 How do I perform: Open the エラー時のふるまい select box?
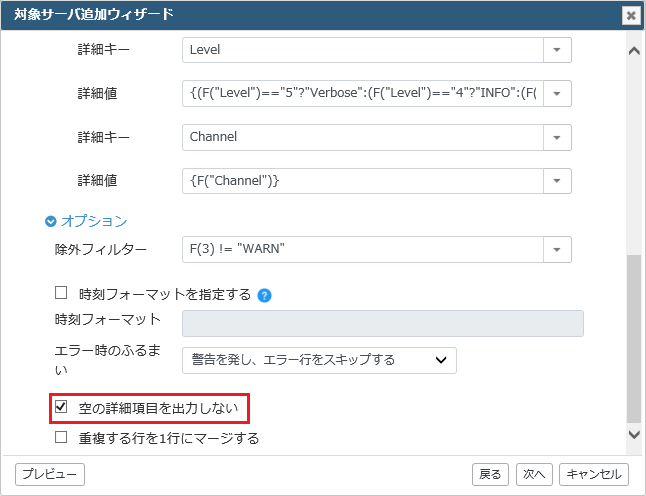coord(319,360)
